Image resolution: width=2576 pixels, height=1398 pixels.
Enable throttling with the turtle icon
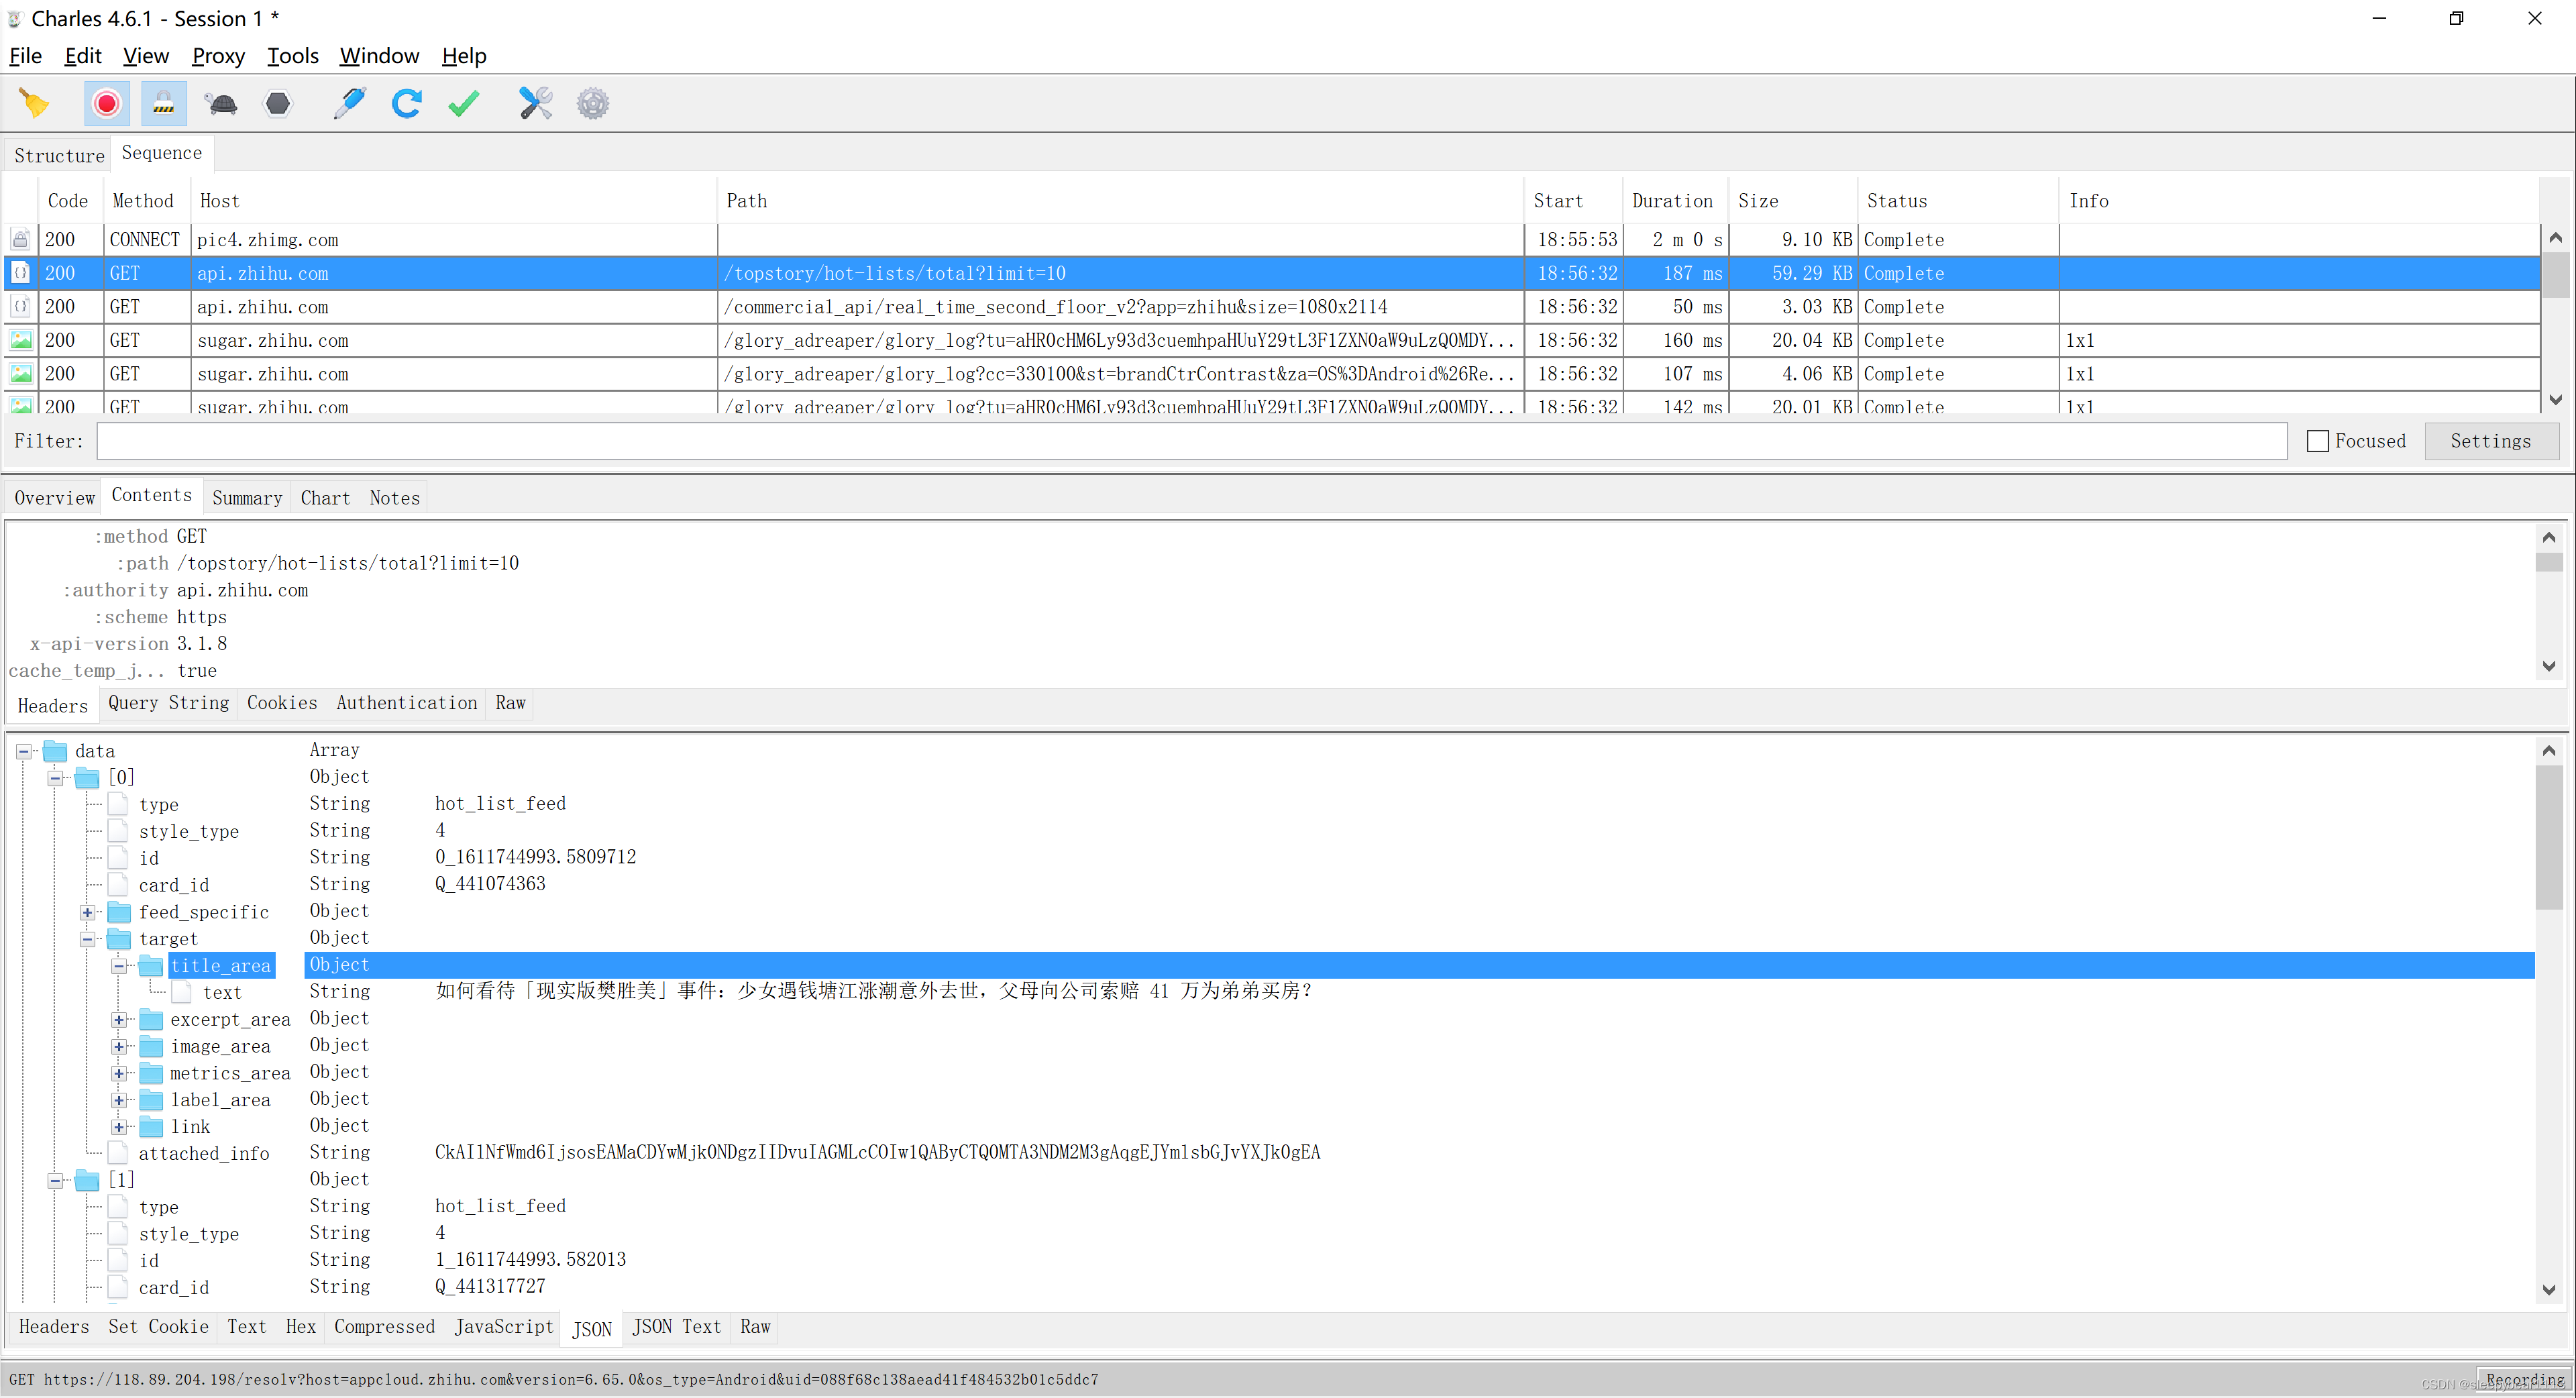(221, 103)
